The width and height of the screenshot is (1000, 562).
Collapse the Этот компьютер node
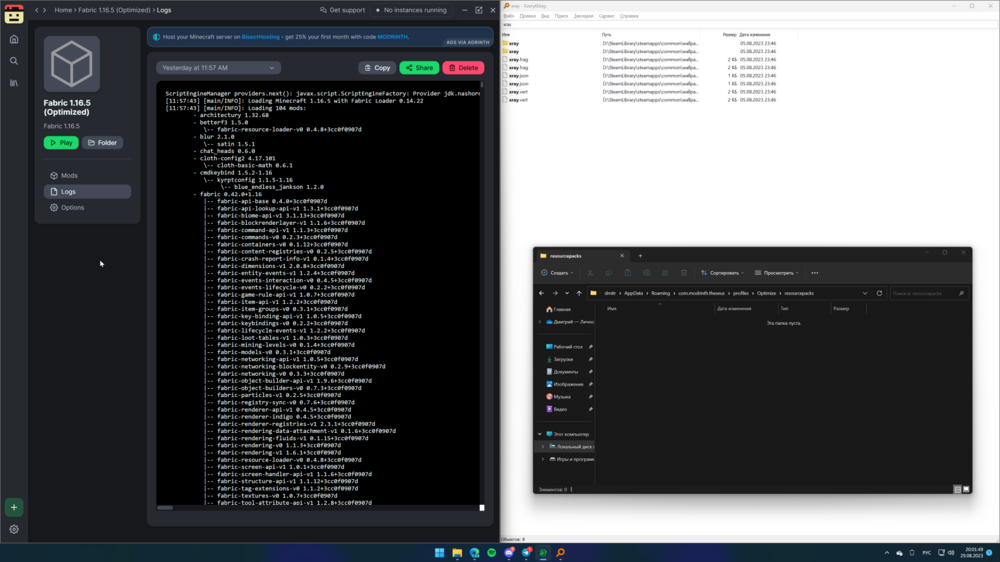pos(540,434)
